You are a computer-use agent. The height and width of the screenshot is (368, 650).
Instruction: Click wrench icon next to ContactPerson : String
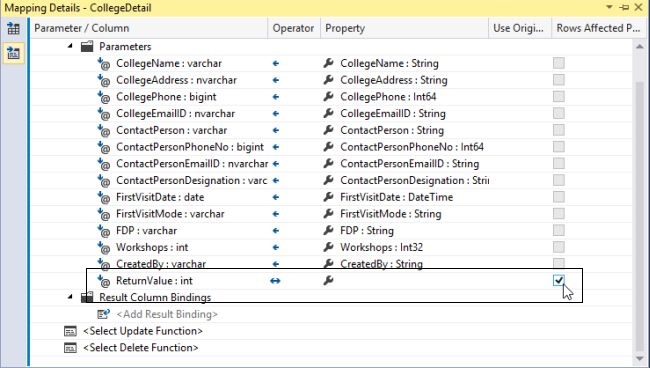[328, 130]
